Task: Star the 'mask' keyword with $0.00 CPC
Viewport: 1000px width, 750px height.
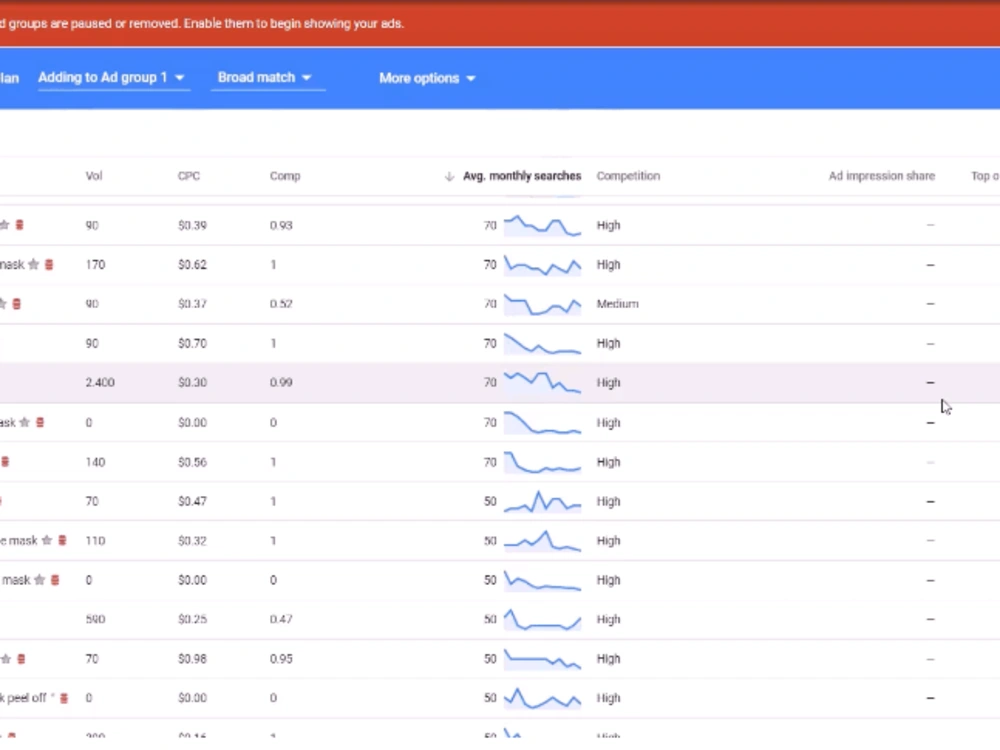Action: [40, 580]
